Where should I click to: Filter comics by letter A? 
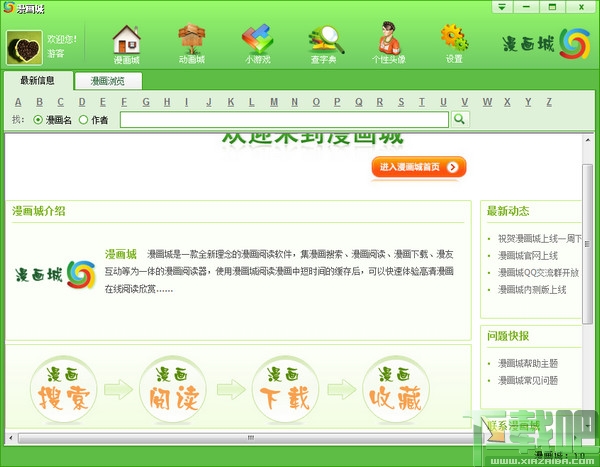pyautogui.click(x=18, y=102)
